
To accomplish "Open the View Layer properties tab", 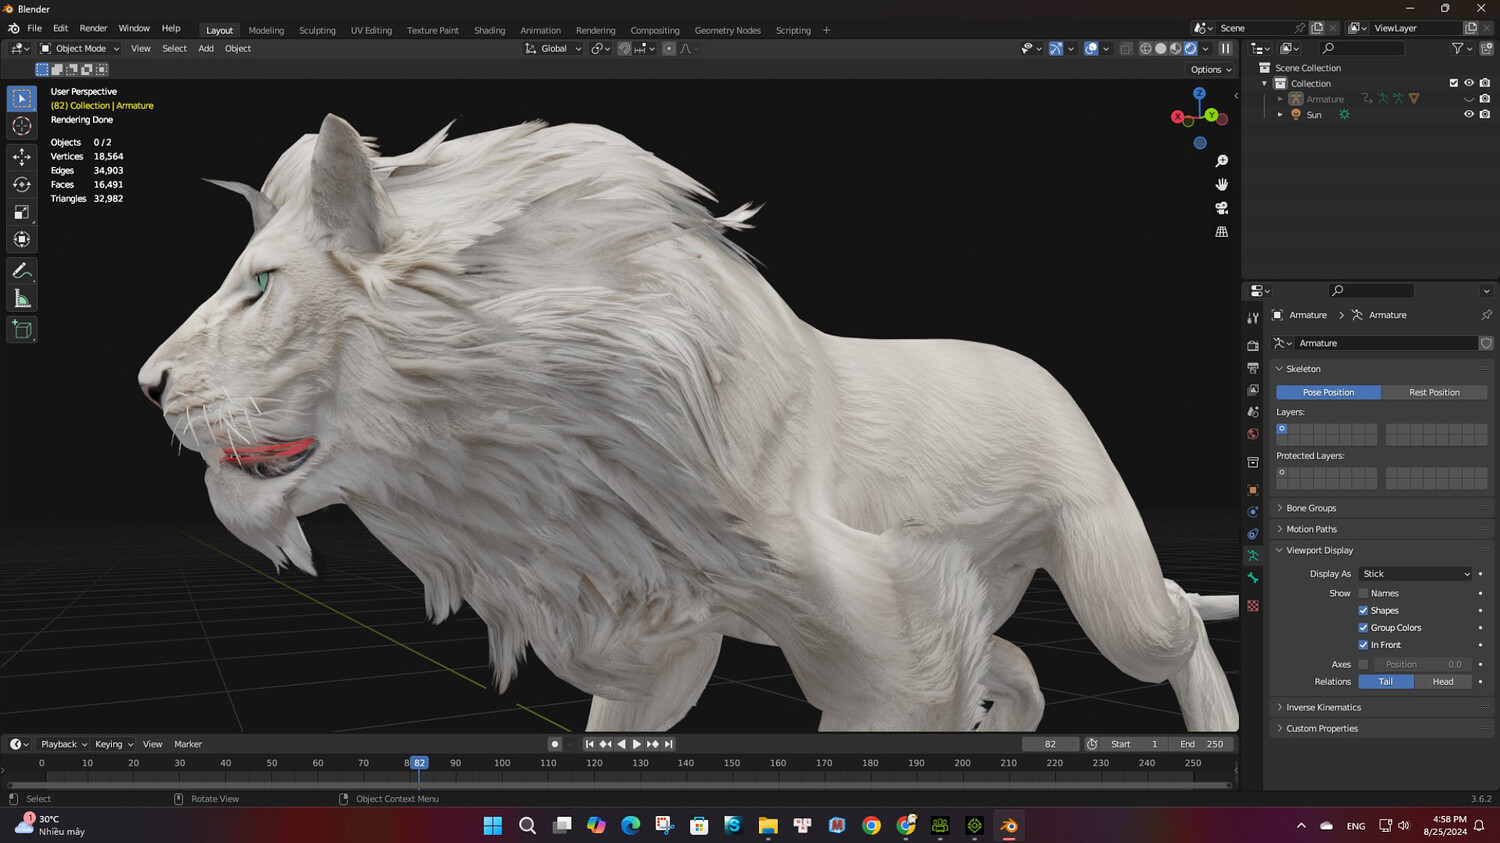I will [x=1253, y=390].
